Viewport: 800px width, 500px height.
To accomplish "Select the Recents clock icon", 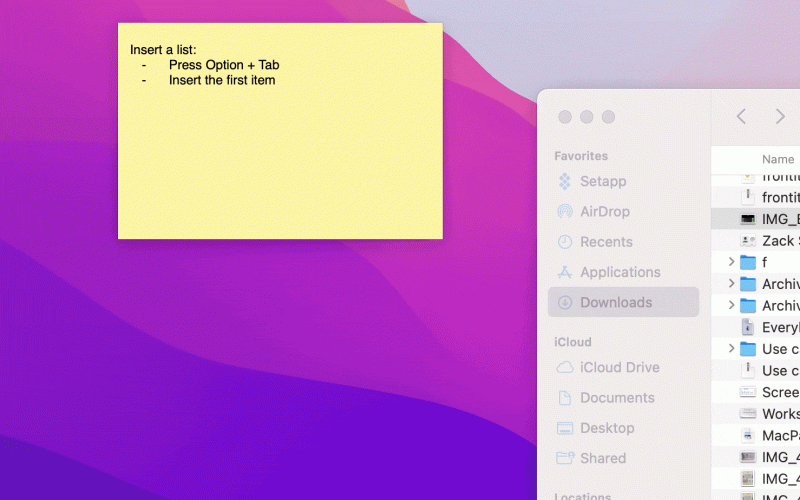I will pos(564,242).
